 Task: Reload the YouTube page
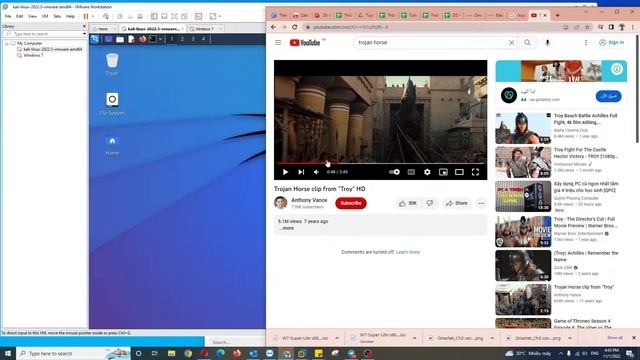click(295, 27)
